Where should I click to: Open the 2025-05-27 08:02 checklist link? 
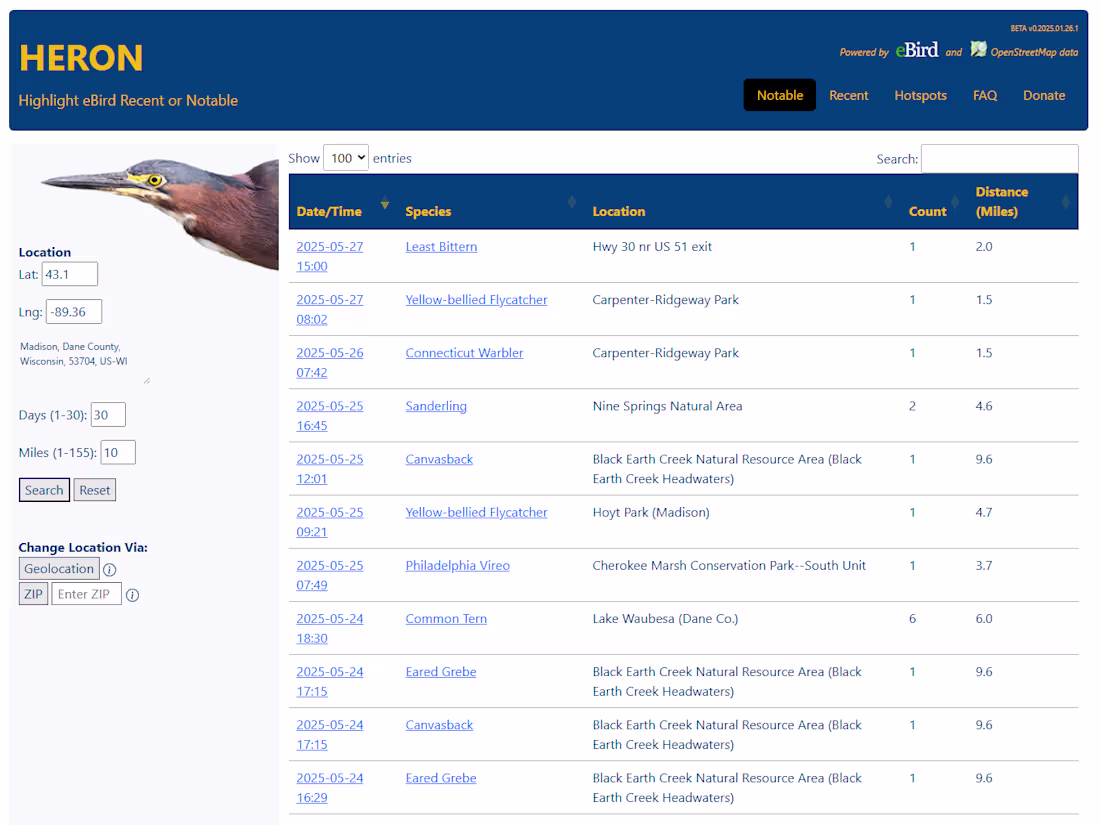coord(330,309)
